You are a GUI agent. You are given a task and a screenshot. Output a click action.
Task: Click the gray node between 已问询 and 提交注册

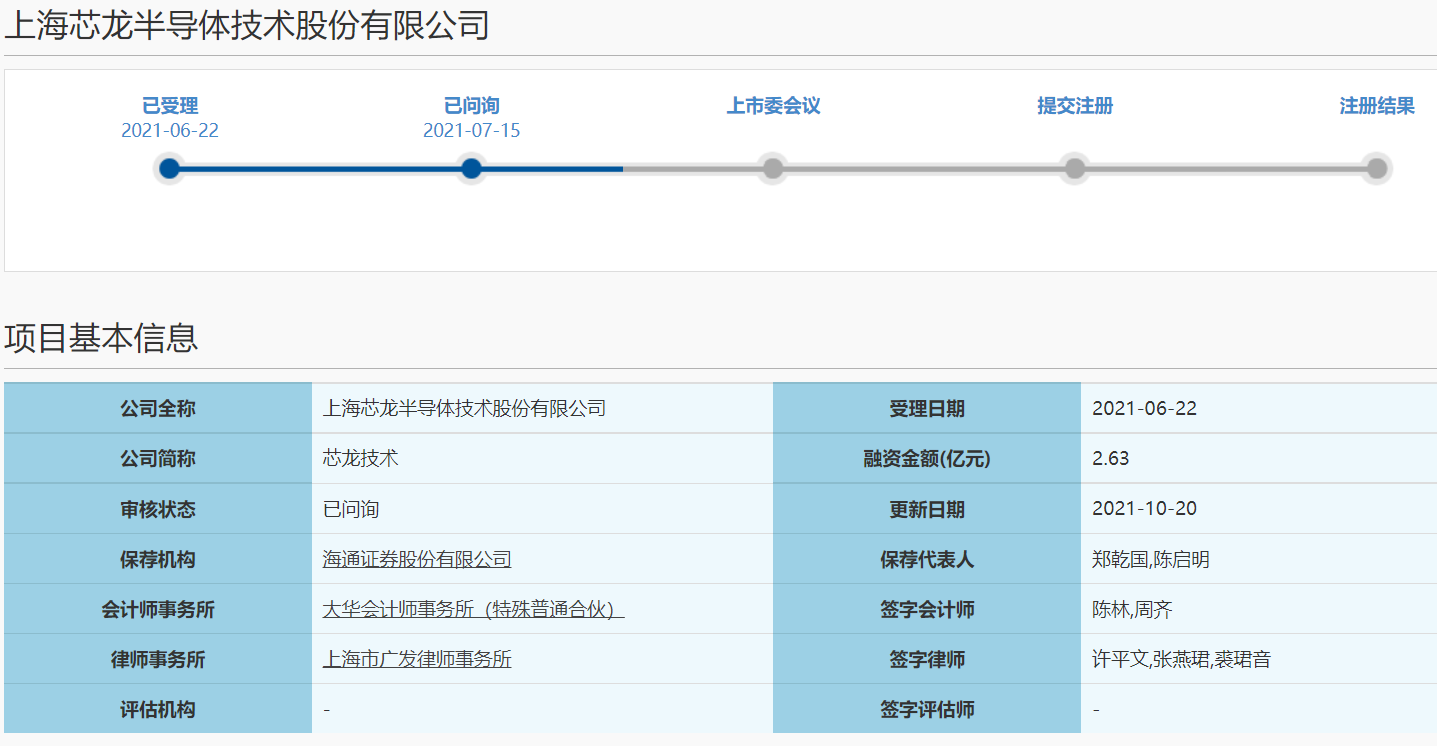(x=772, y=168)
